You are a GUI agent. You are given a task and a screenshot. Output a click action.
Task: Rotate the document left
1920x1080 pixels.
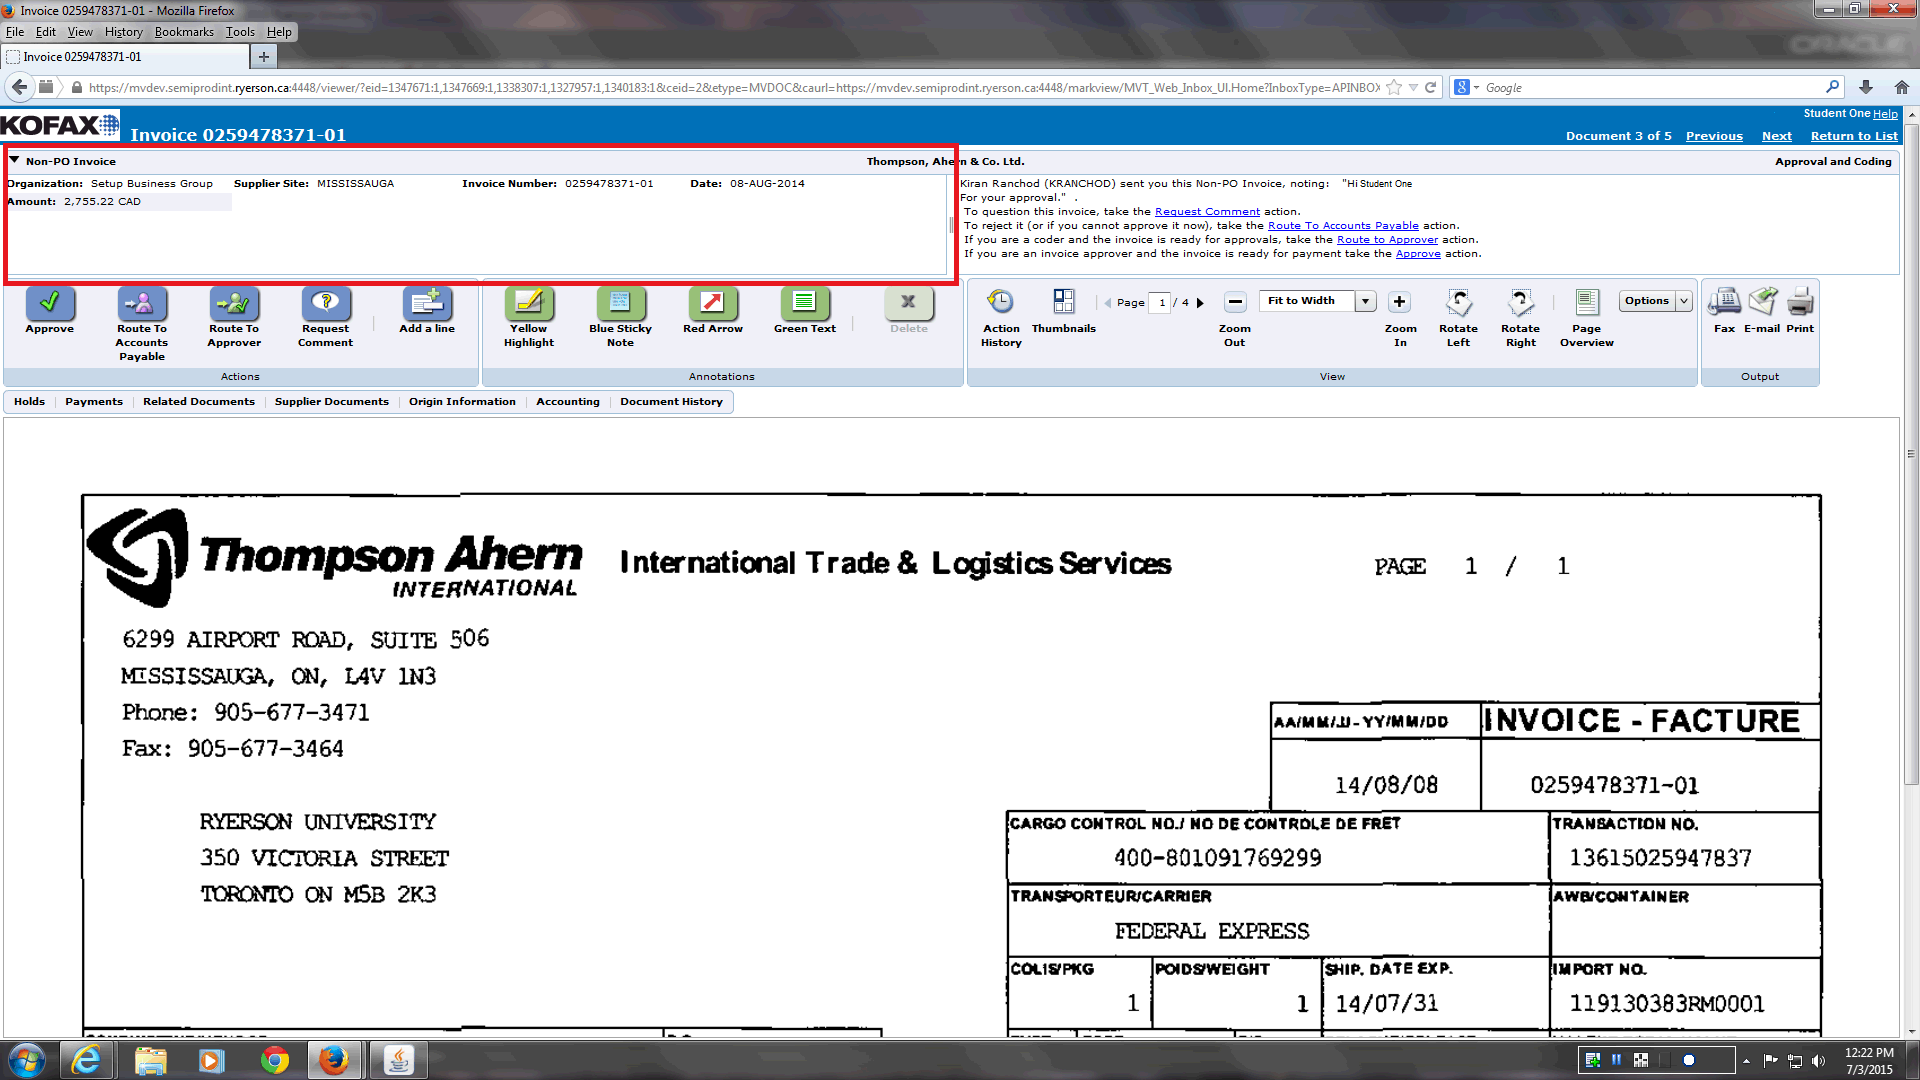(1458, 303)
